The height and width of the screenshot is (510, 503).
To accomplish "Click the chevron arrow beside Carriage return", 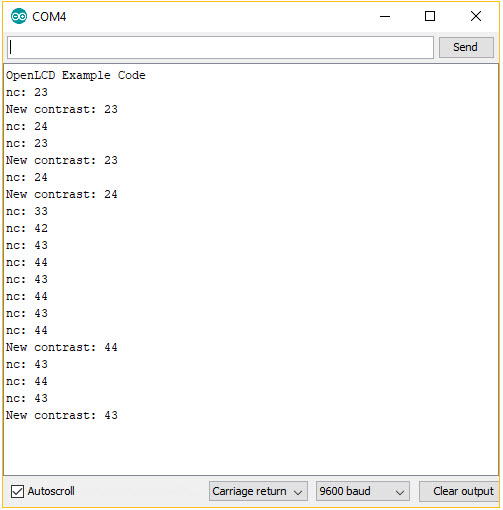I will click(298, 492).
